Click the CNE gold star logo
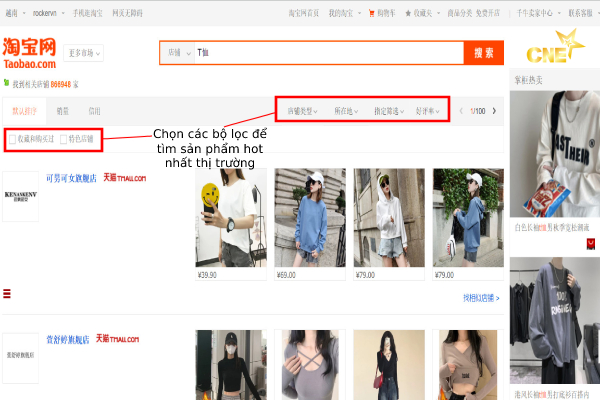 point(556,47)
